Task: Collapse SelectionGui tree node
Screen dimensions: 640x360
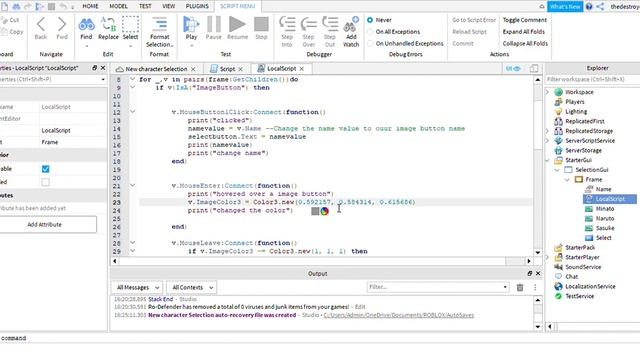Action: pos(557,170)
